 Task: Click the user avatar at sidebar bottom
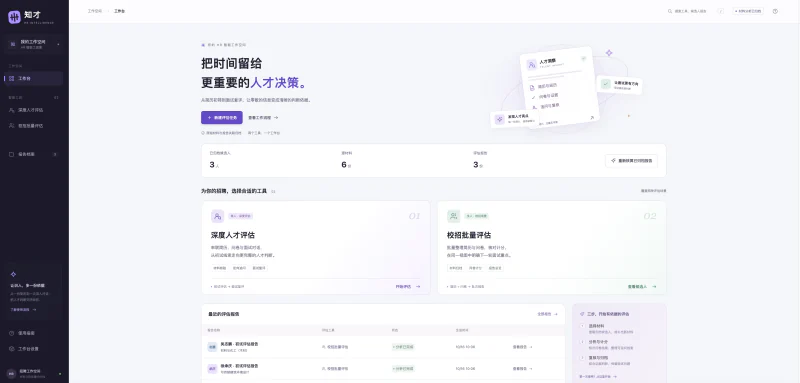pos(11,373)
